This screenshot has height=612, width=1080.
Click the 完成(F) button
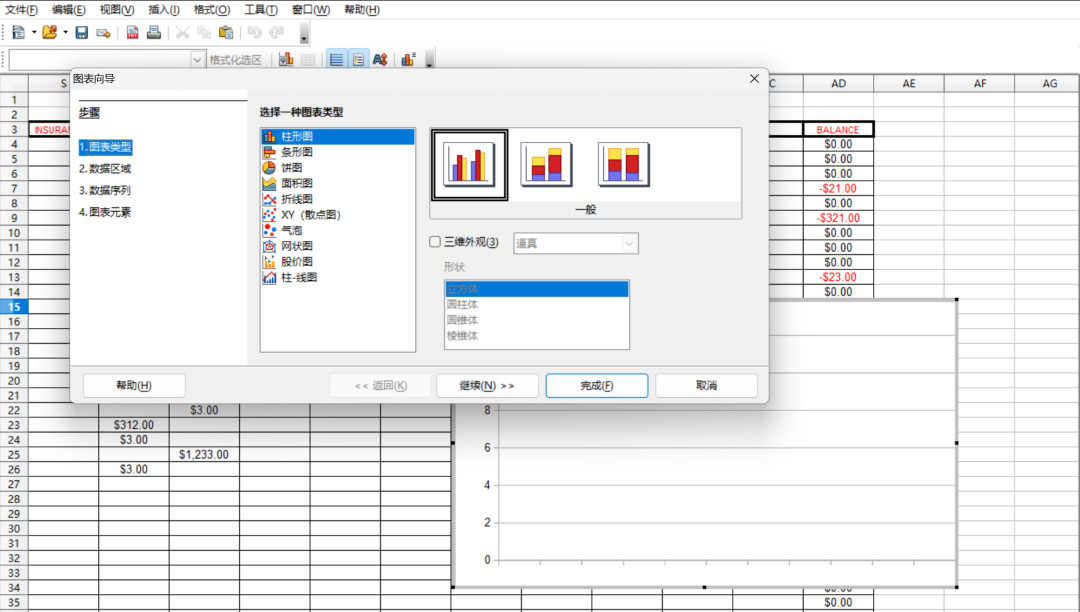(x=596, y=386)
